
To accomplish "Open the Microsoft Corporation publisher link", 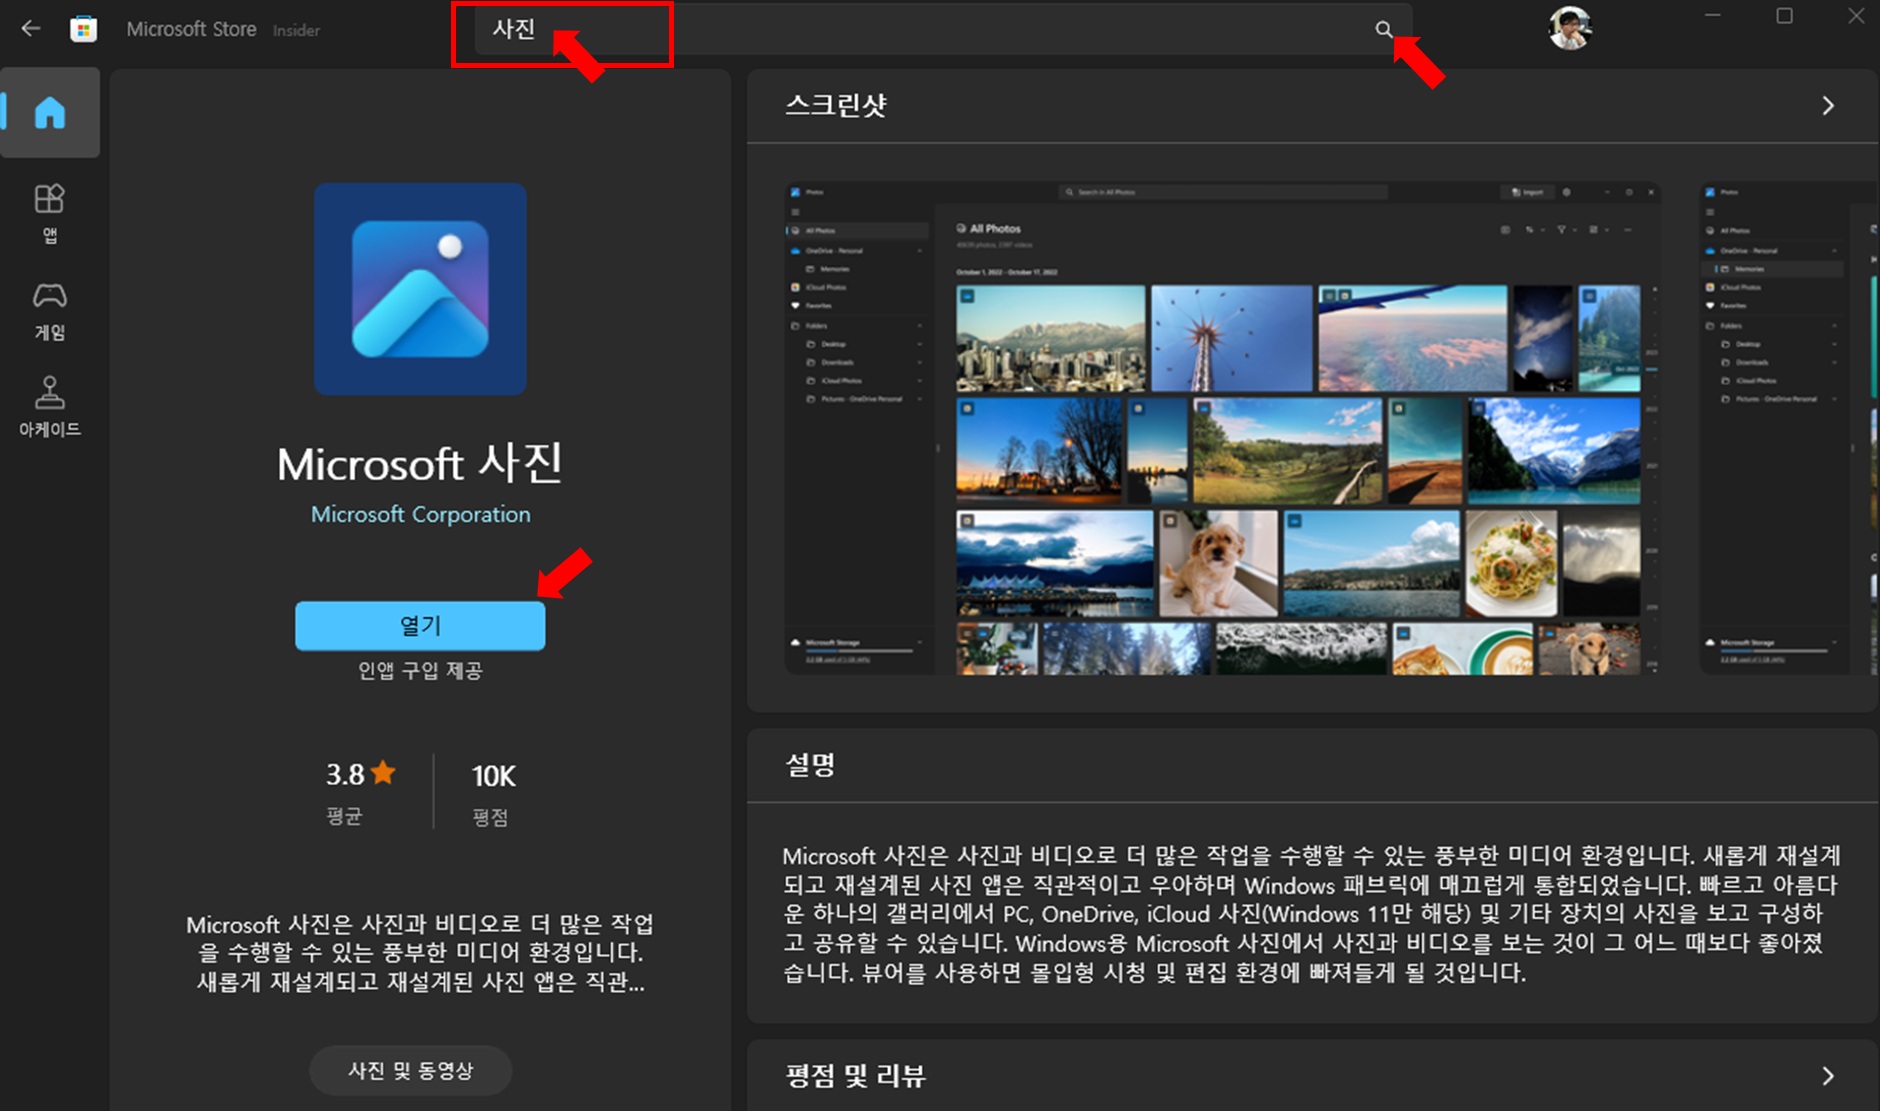I will coord(420,514).
